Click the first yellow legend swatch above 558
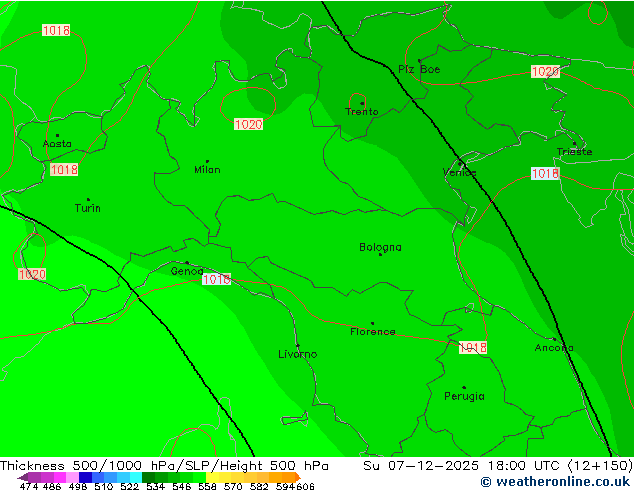Viewport: 634px width, 490px height. [x=212, y=477]
